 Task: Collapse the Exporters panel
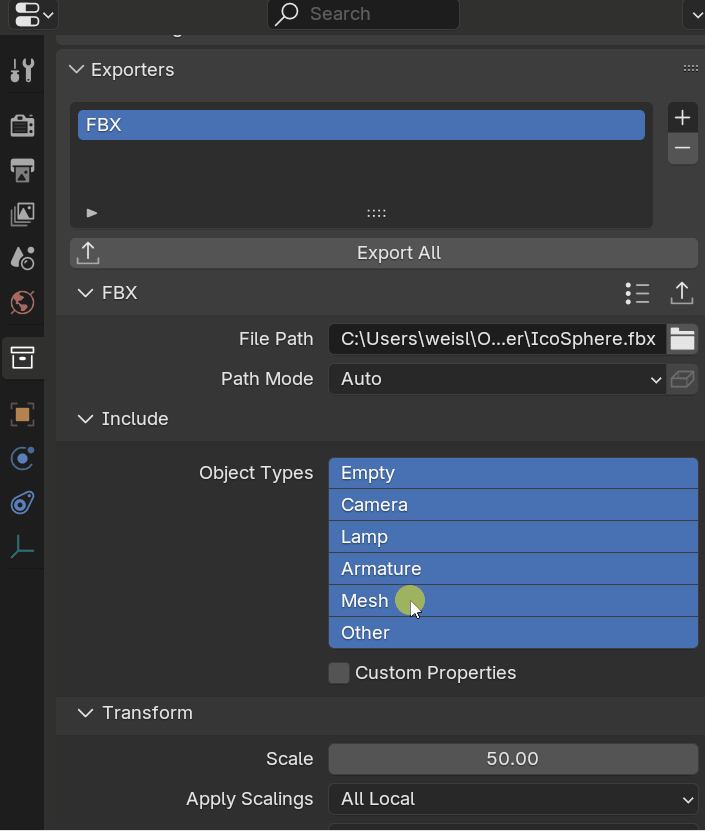click(x=77, y=69)
